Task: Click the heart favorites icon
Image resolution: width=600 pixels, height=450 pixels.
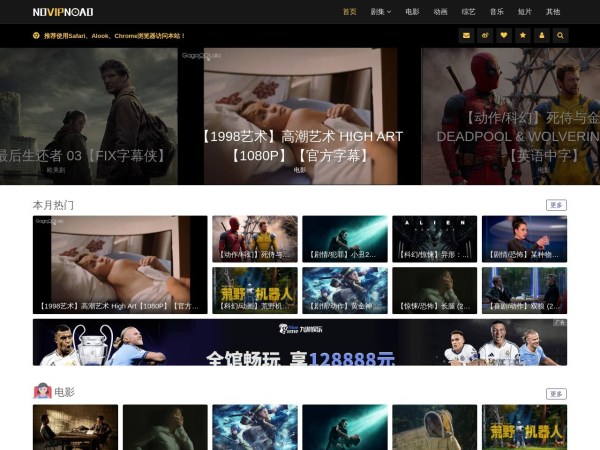Action: (x=504, y=35)
